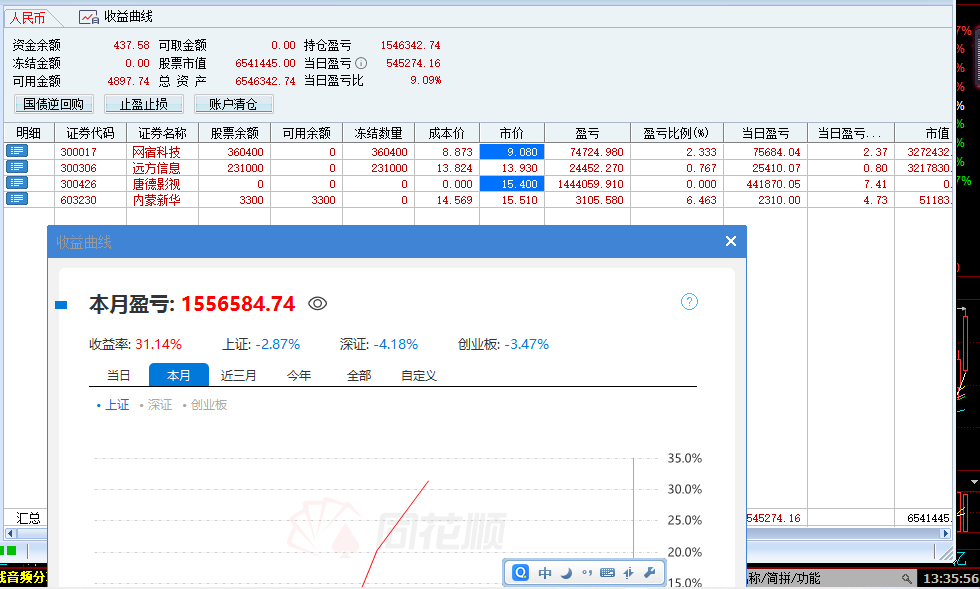The width and height of the screenshot is (980, 589).
Task: Toggle the IME Chinese/English mode (中)
Action: (545, 573)
